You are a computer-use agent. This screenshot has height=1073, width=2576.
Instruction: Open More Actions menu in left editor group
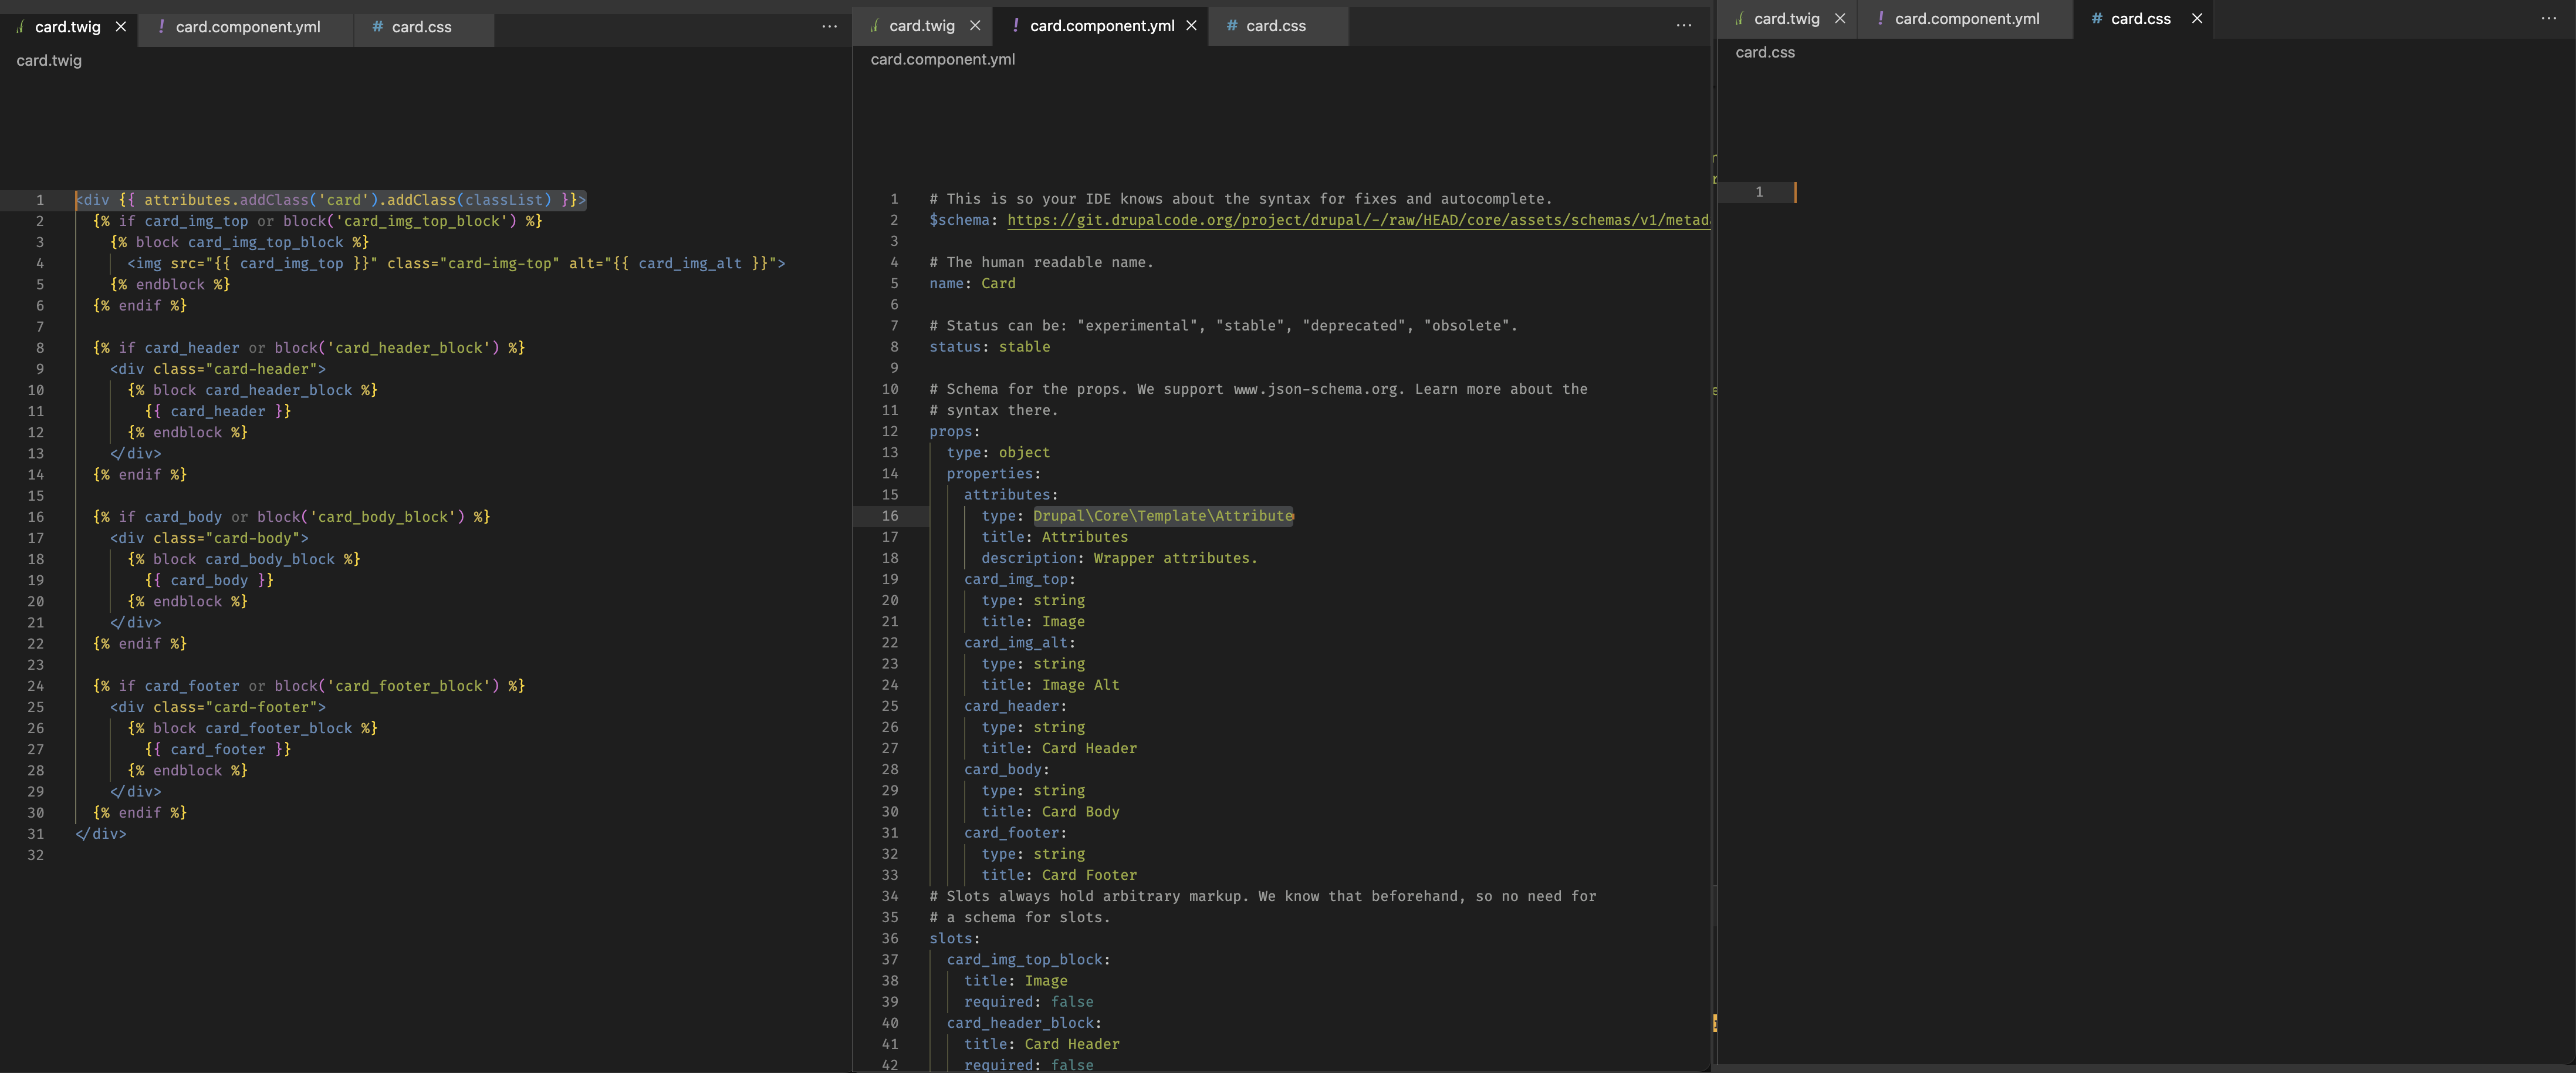[x=829, y=27]
